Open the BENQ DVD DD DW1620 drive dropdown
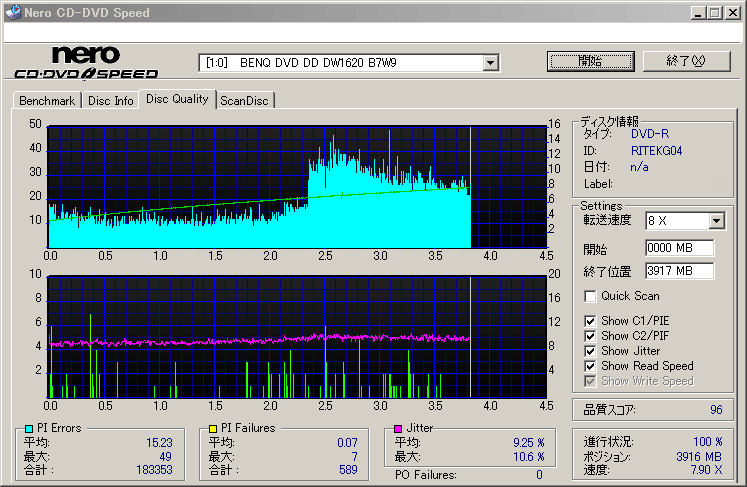The width and height of the screenshot is (747, 487). coord(349,62)
